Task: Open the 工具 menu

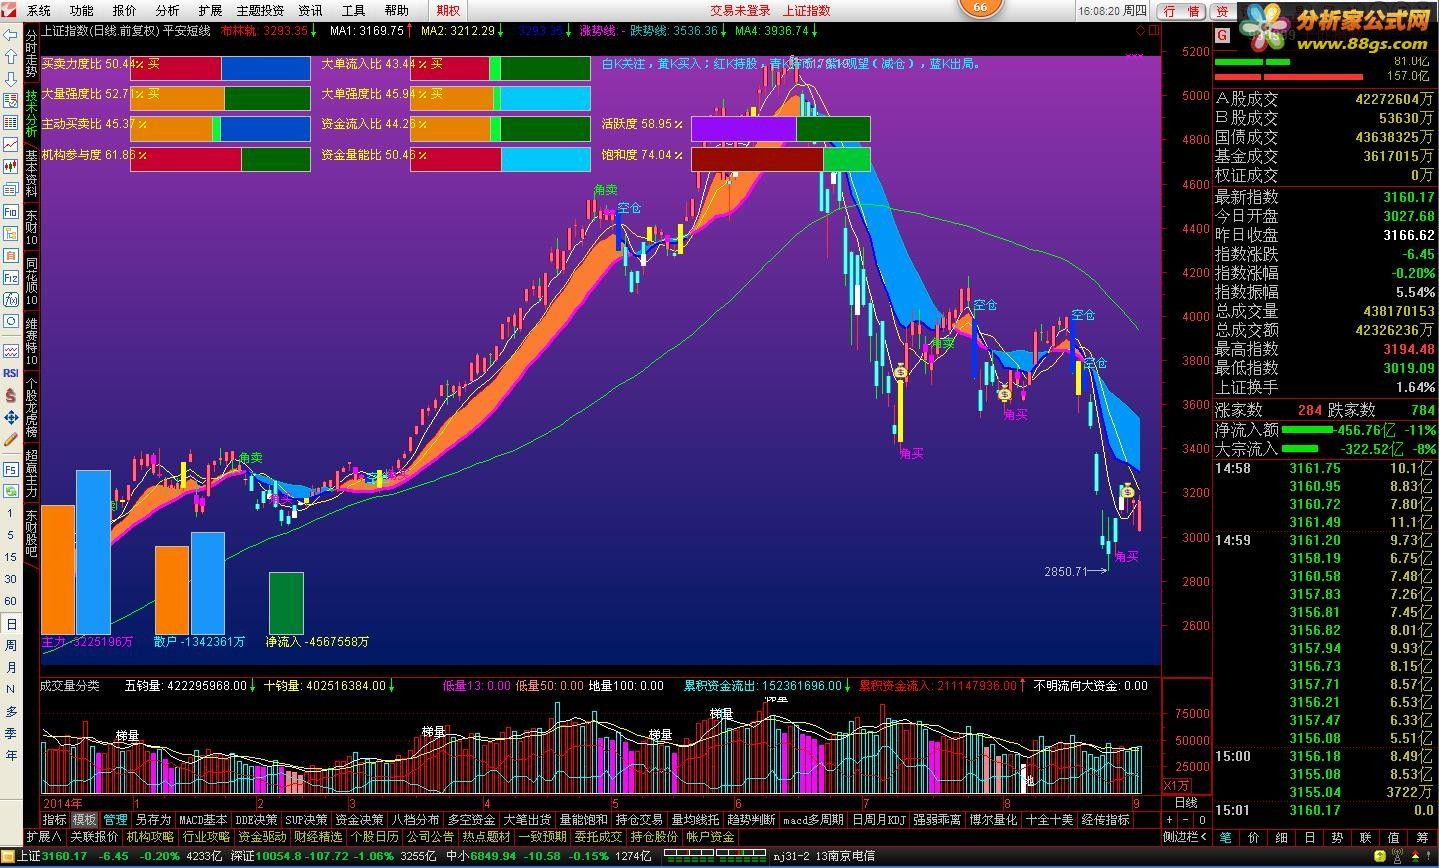Action: pyautogui.click(x=353, y=10)
